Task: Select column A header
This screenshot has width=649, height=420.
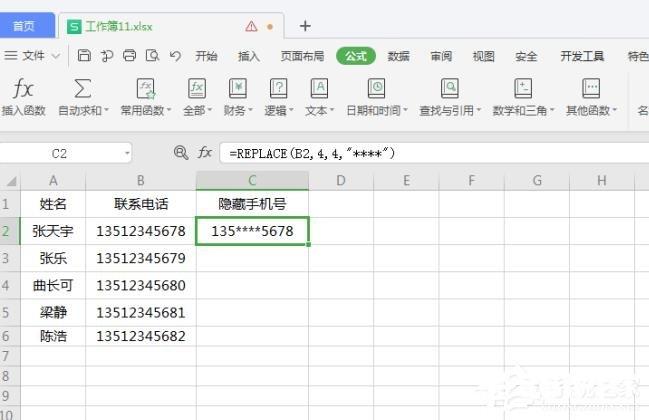Action: pos(53,181)
